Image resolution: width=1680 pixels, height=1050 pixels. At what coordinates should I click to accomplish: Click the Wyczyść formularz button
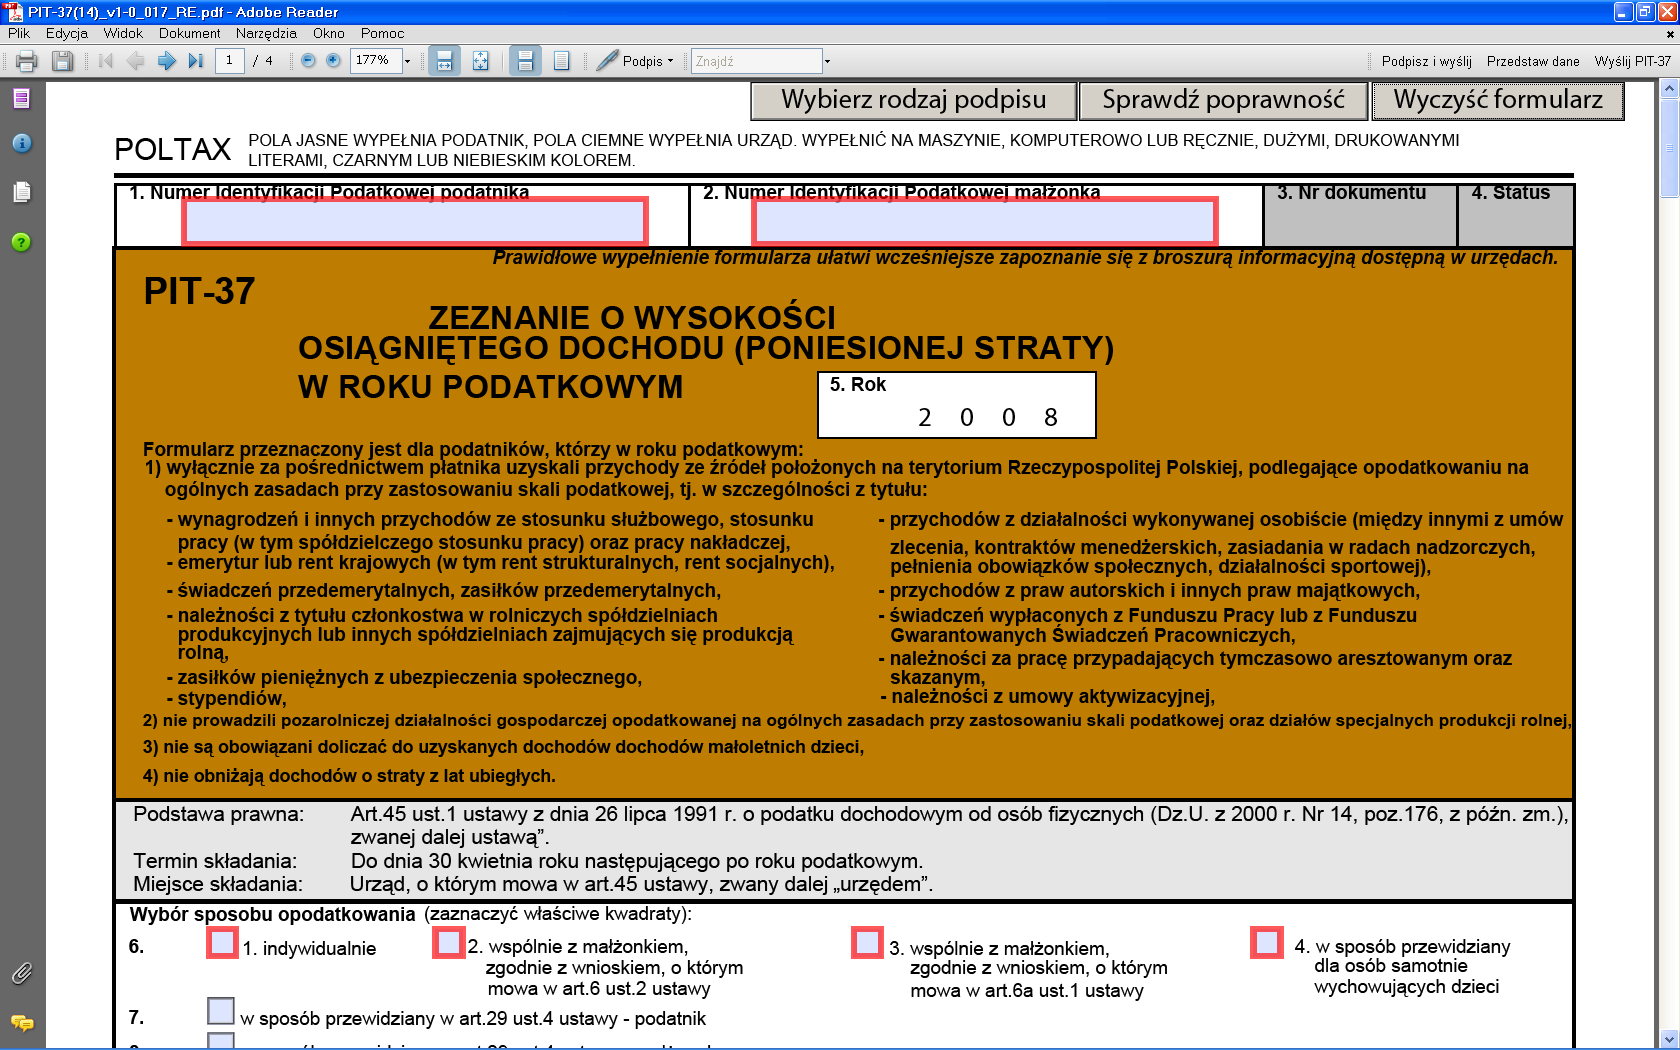1498,100
